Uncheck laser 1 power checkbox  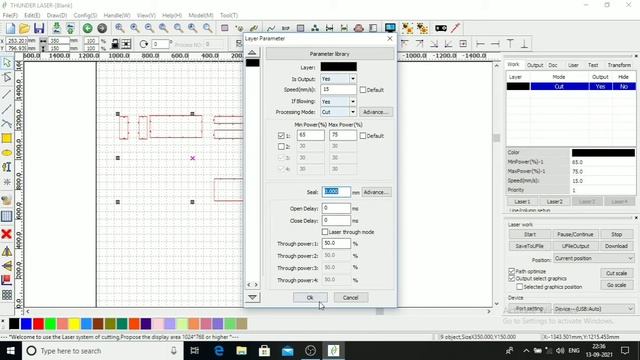pyautogui.click(x=281, y=136)
